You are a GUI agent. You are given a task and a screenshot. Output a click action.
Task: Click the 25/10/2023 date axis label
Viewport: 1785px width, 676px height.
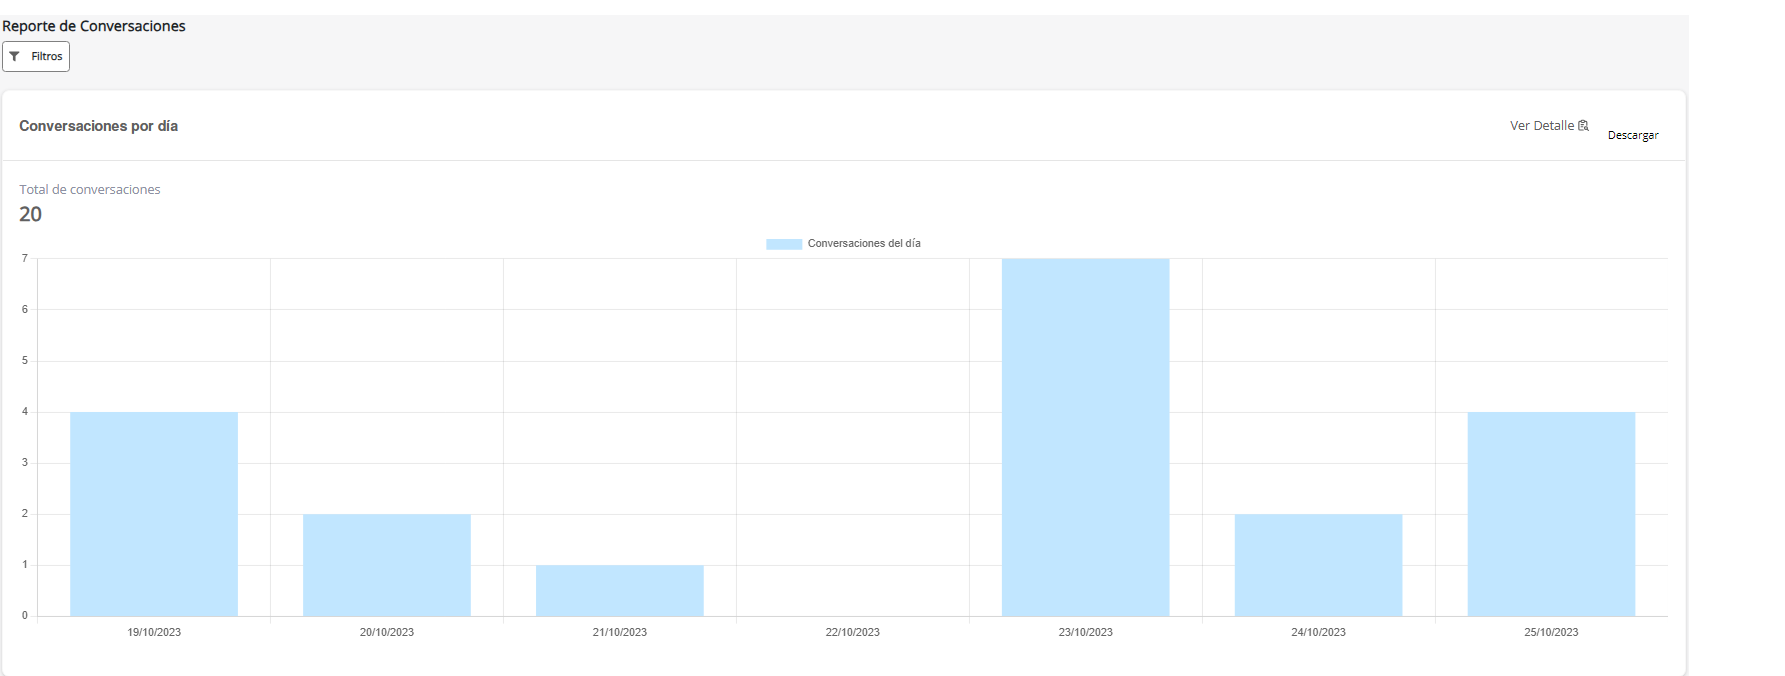click(1551, 632)
